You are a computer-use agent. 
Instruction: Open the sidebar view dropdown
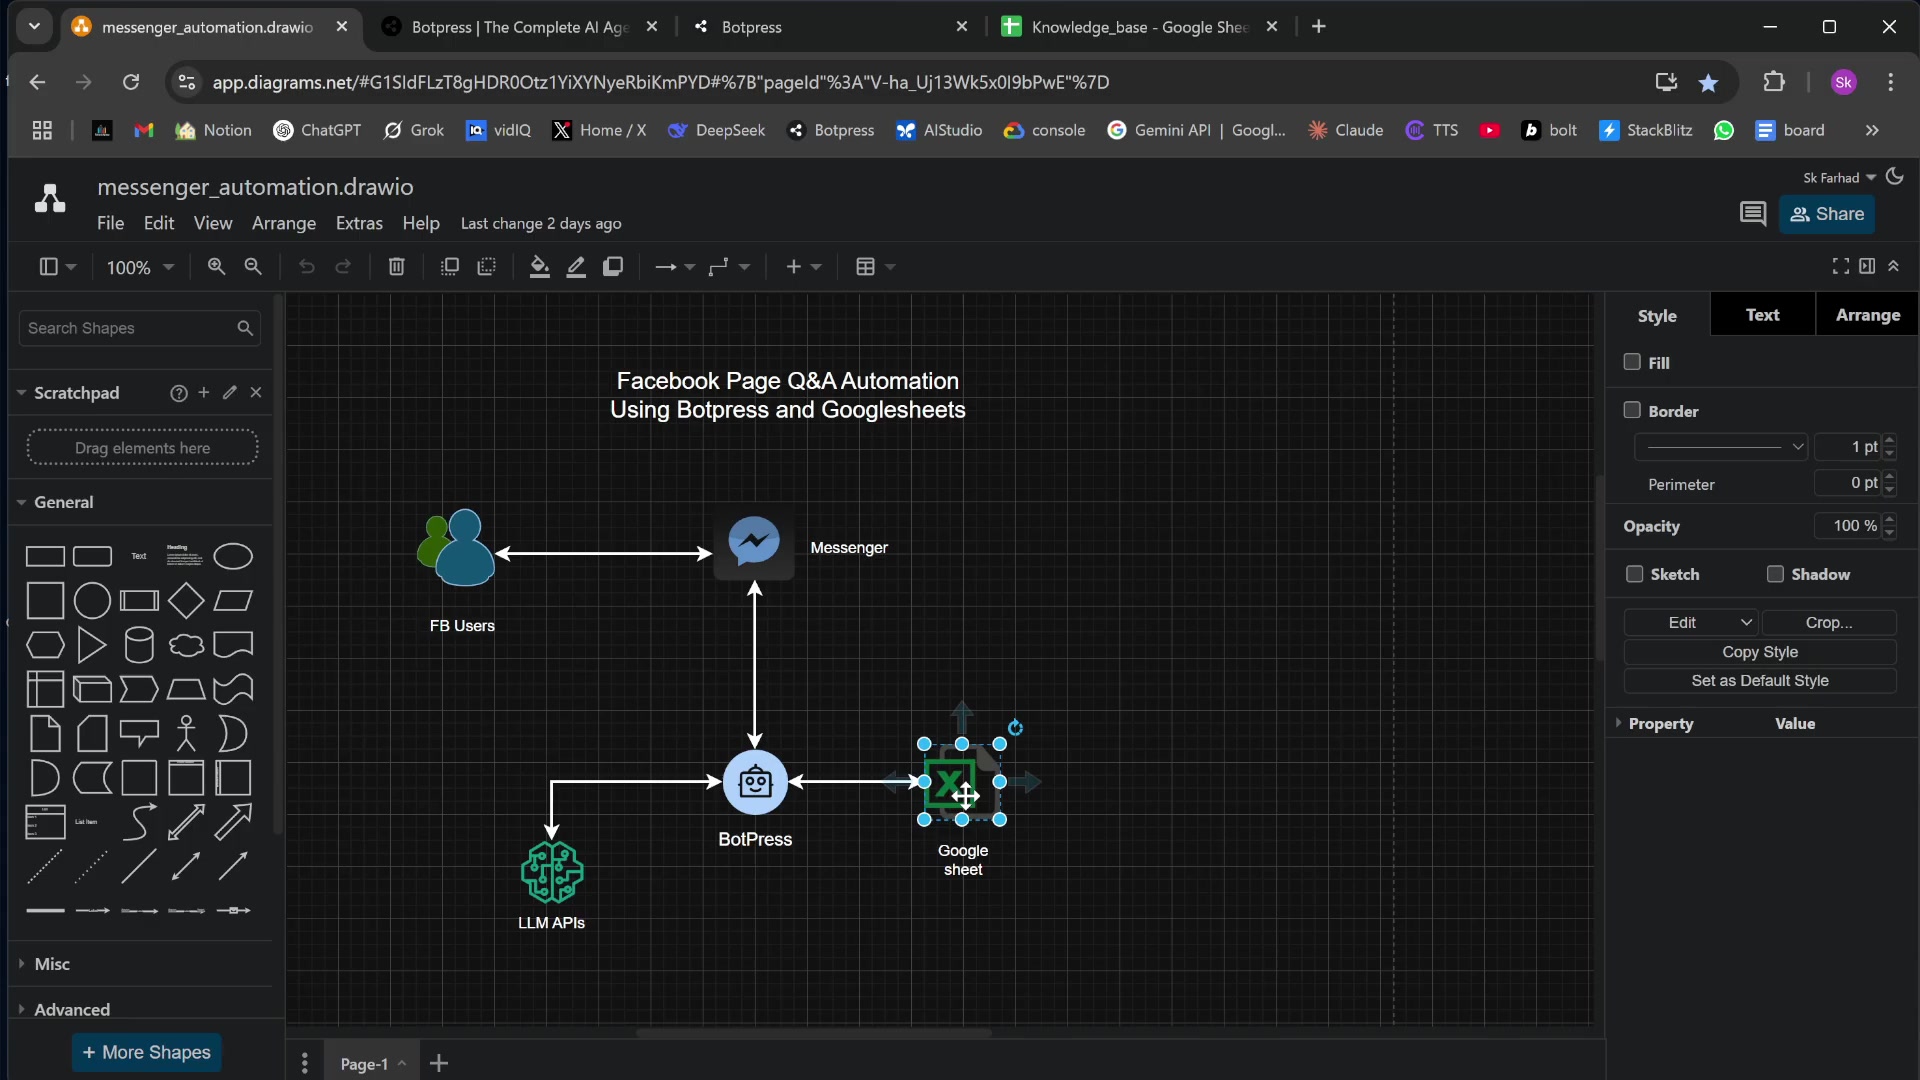click(57, 267)
